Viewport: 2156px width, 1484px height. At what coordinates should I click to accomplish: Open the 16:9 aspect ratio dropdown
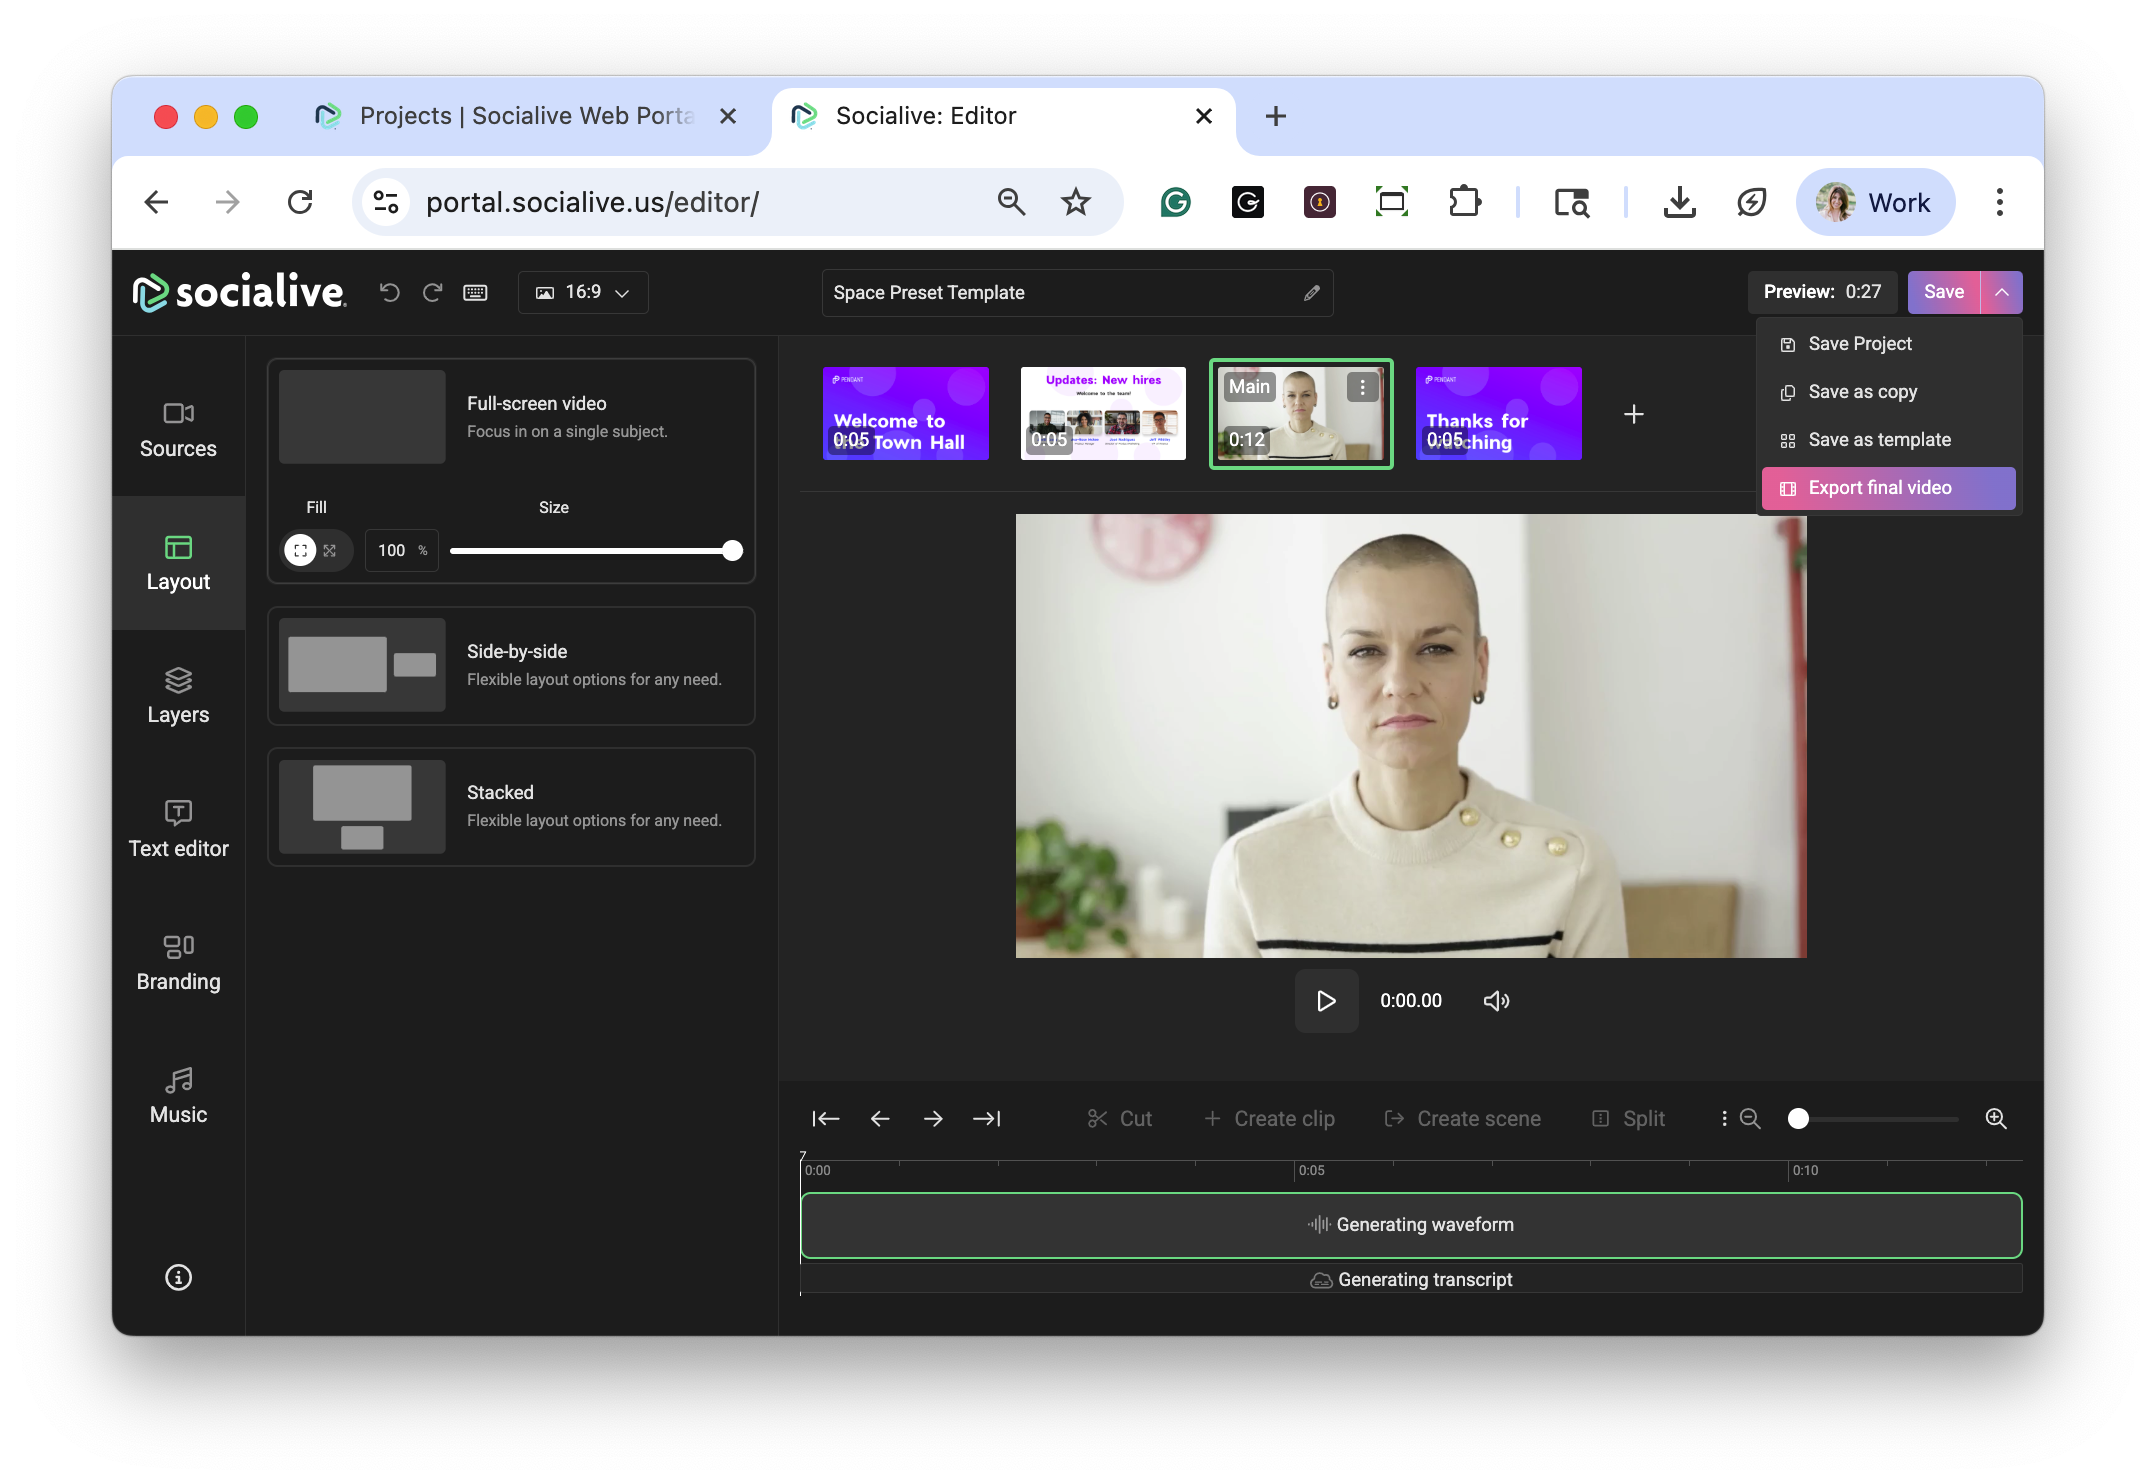tap(583, 292)
